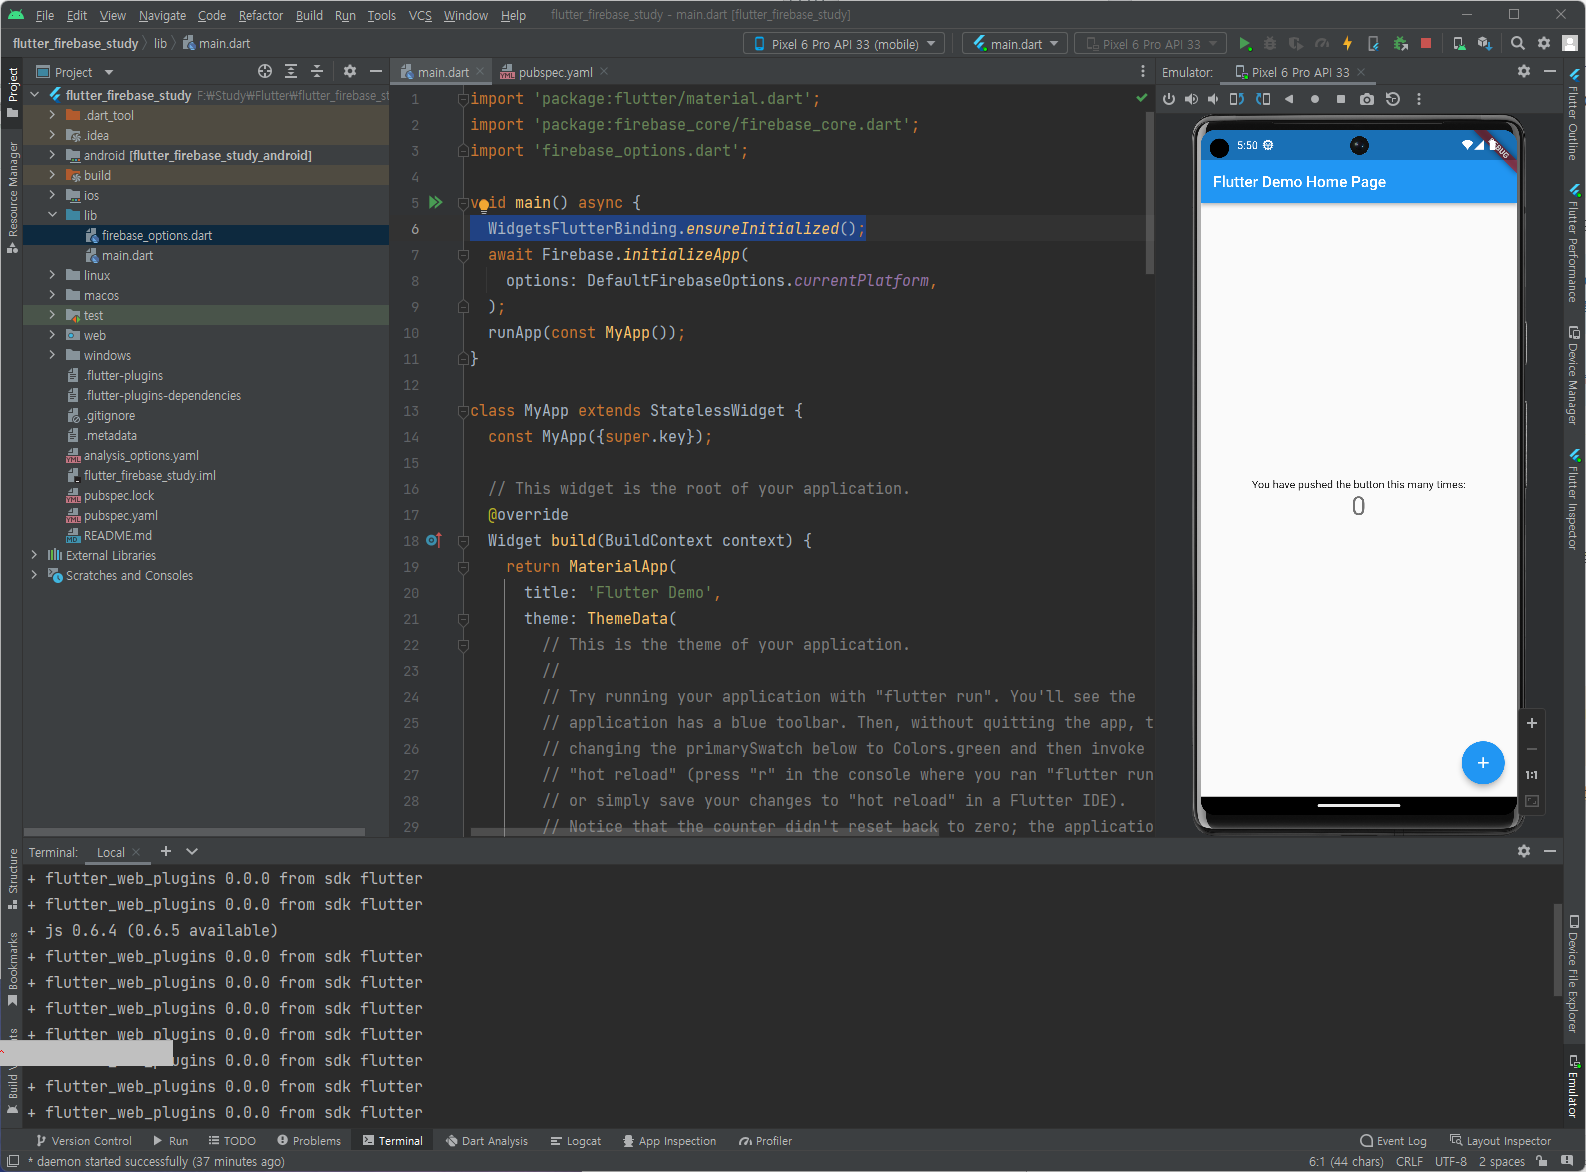Open main.dart run configuration dropdown
This screenshot has height=1172, width=1586.
tap(1015, 44)
